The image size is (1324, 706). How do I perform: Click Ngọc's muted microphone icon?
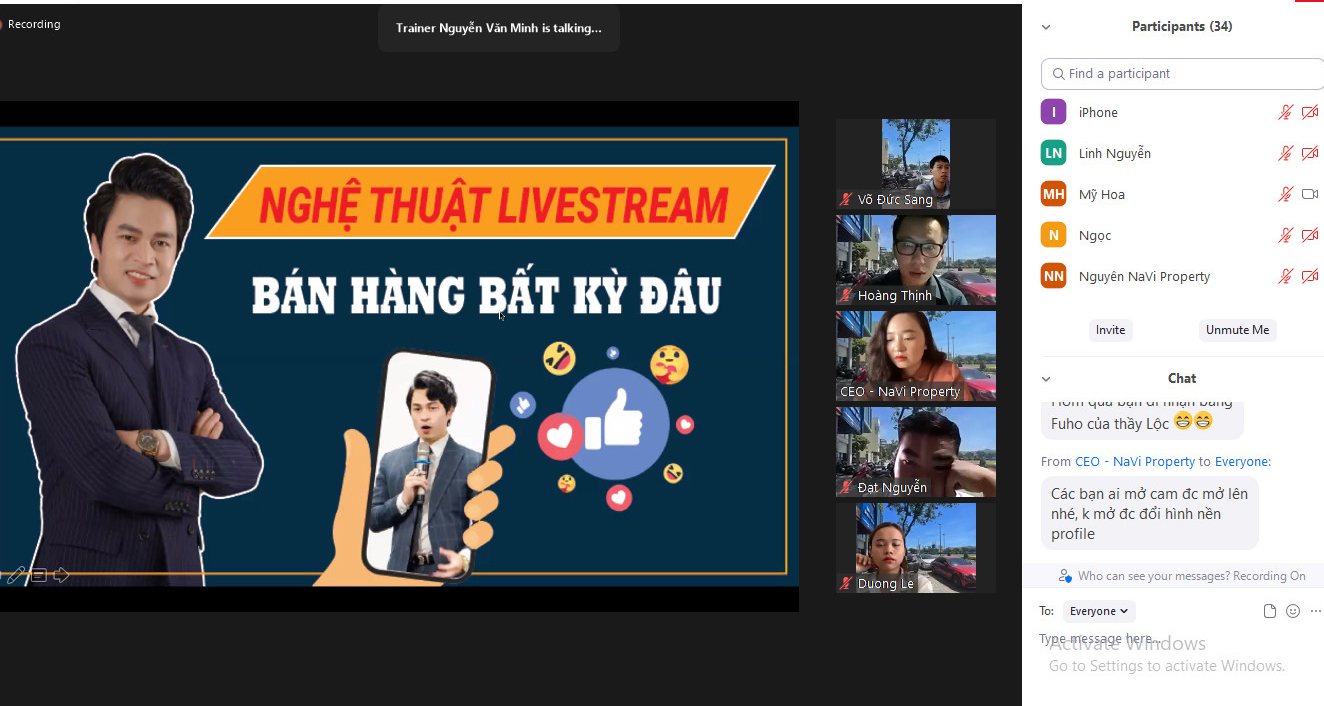1286,235
